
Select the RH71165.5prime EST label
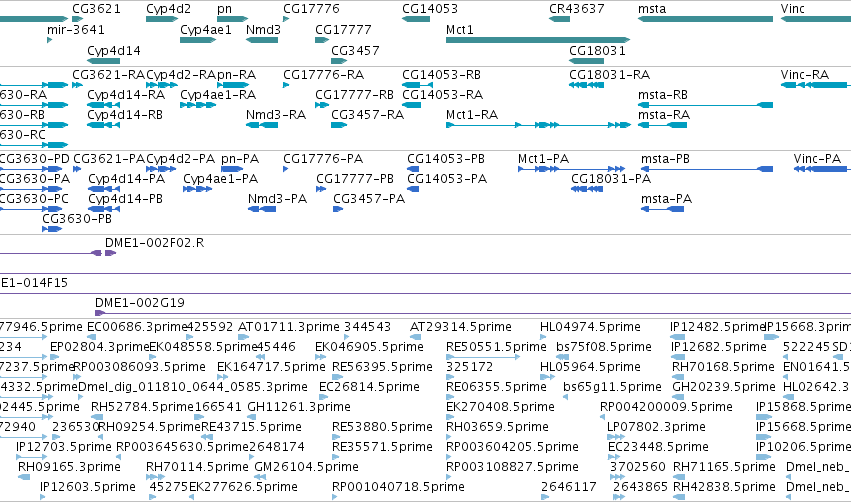click(725, 467)
